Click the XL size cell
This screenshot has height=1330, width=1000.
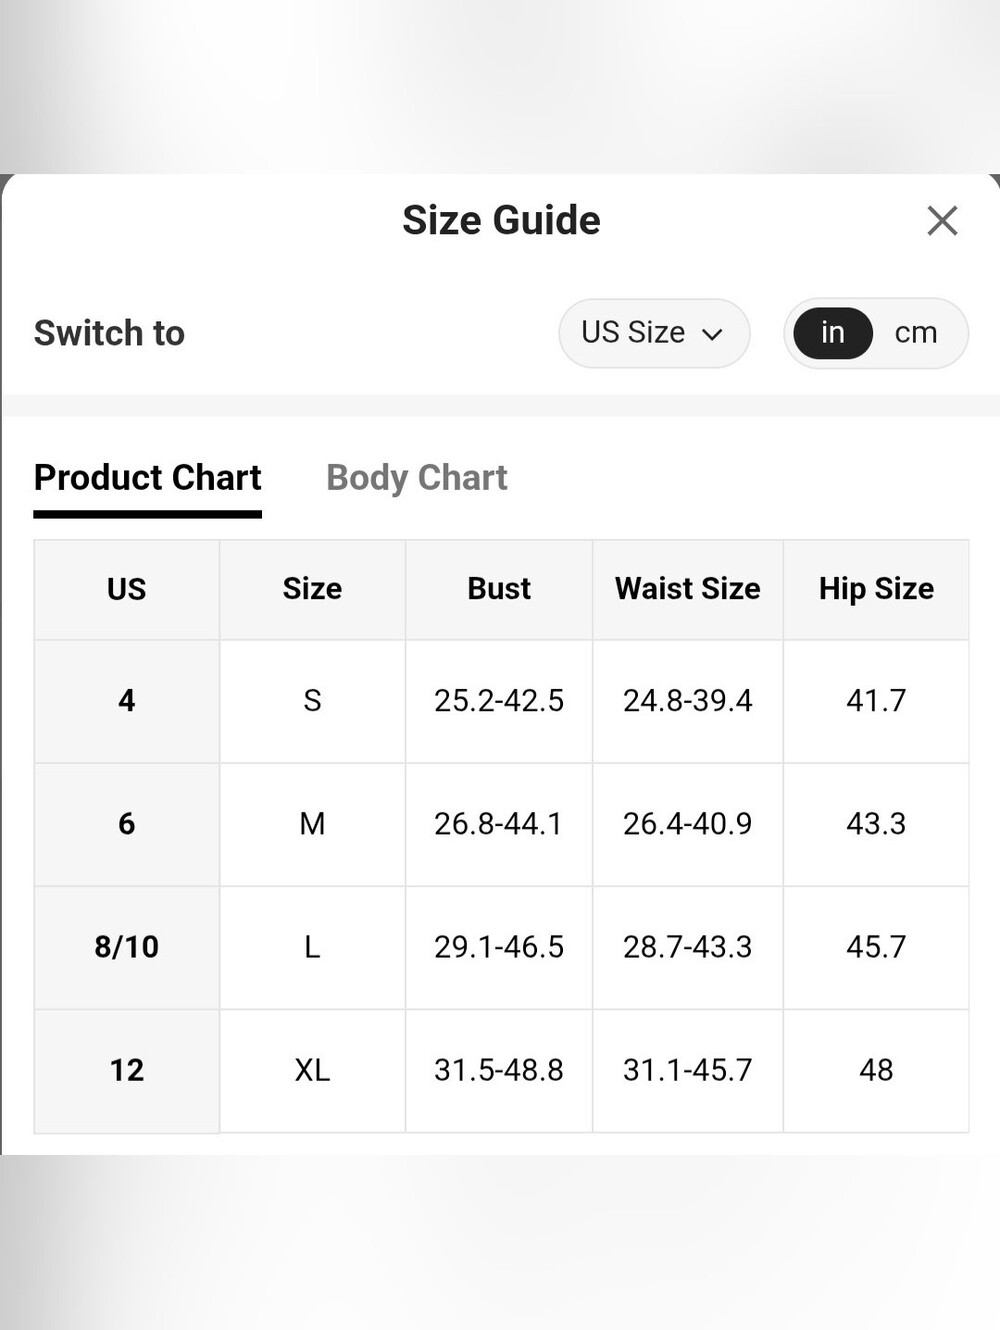click(x=312, y=1071)
